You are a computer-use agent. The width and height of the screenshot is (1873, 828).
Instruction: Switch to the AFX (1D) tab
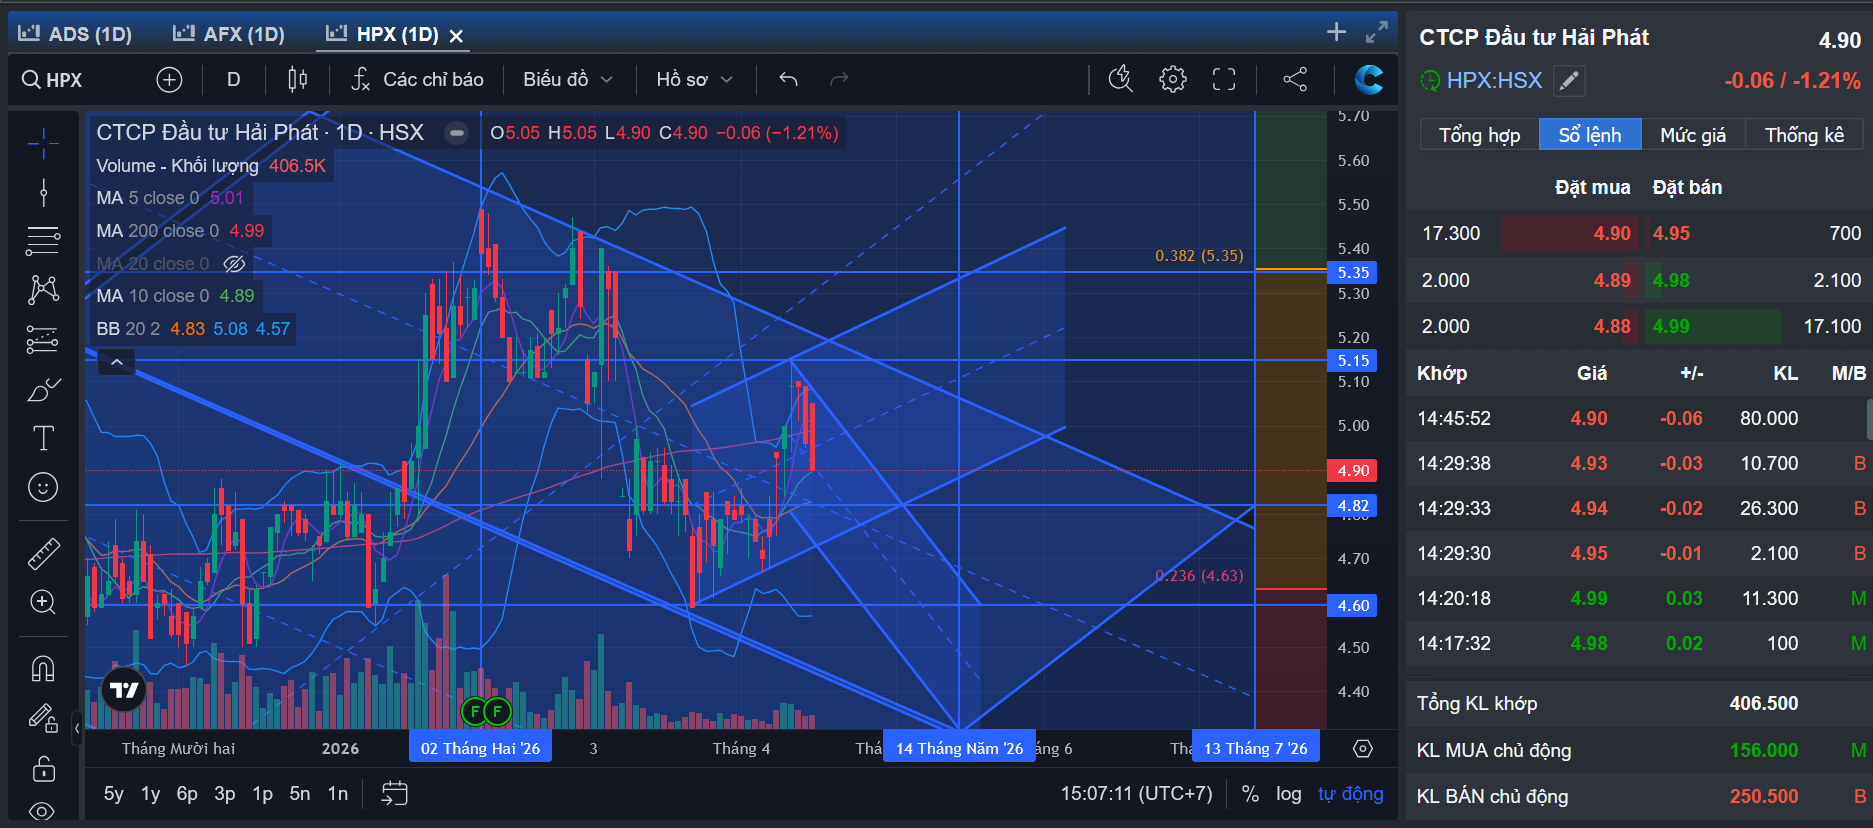click(x=229, y=34)
